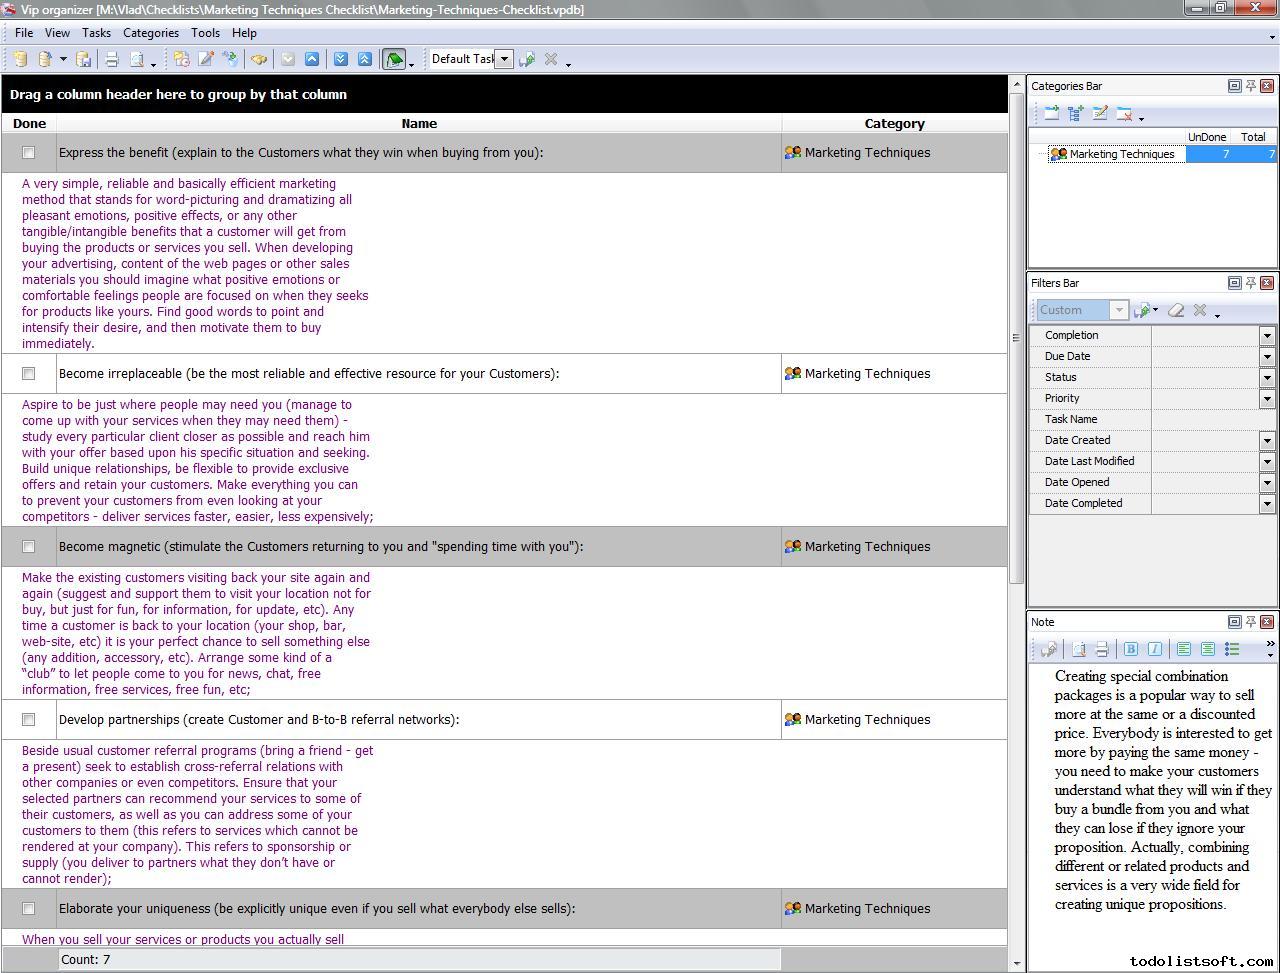
Task: Sort by the Category column header
Action: pyautogui.click(x=894, y=124)
